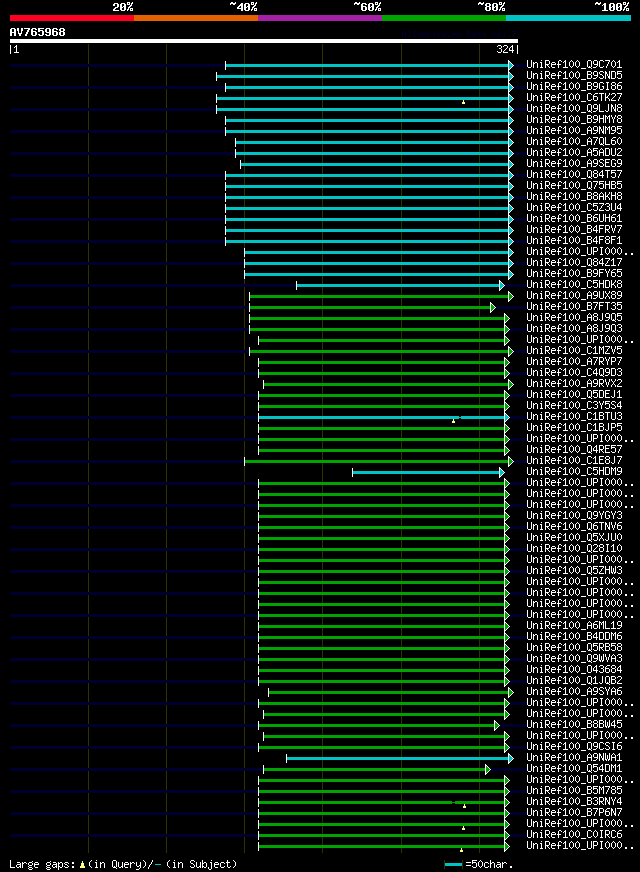Screen dimensions: 640x872
Task: Open hit UniRef100_C6TK27
Action: [x=574, y=97]
